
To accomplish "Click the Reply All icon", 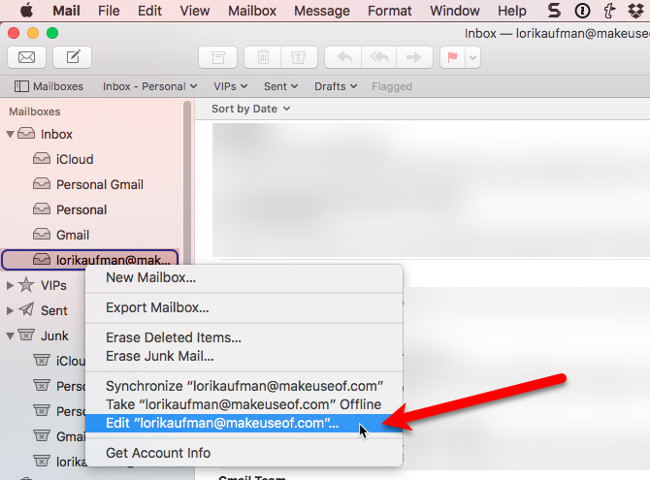I will click(379, 57).
